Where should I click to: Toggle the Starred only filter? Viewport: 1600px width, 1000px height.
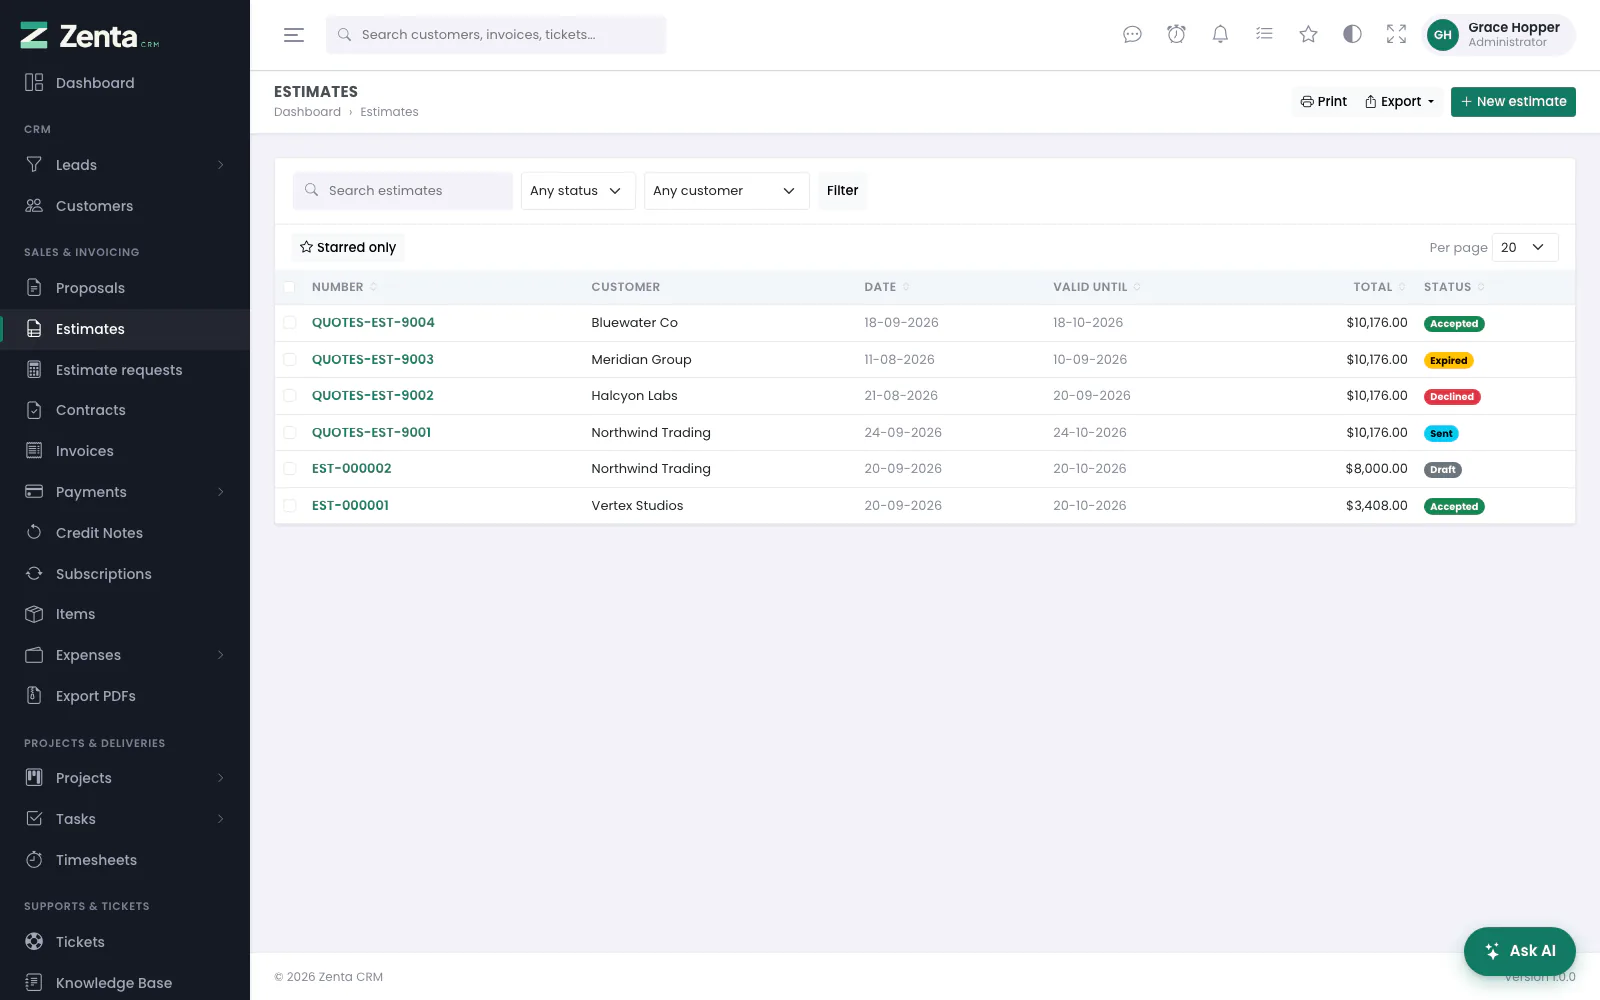point(348,247)
